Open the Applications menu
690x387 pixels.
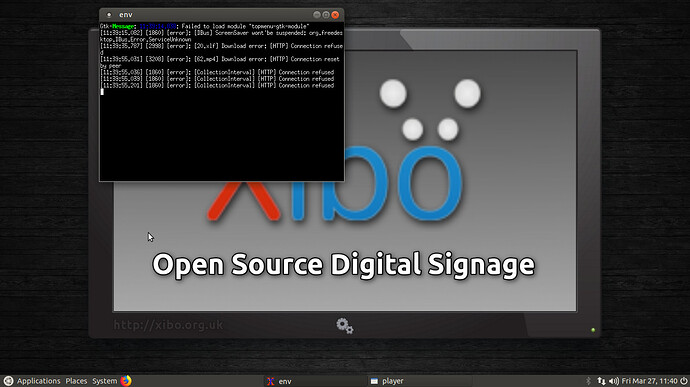[38, 381]
